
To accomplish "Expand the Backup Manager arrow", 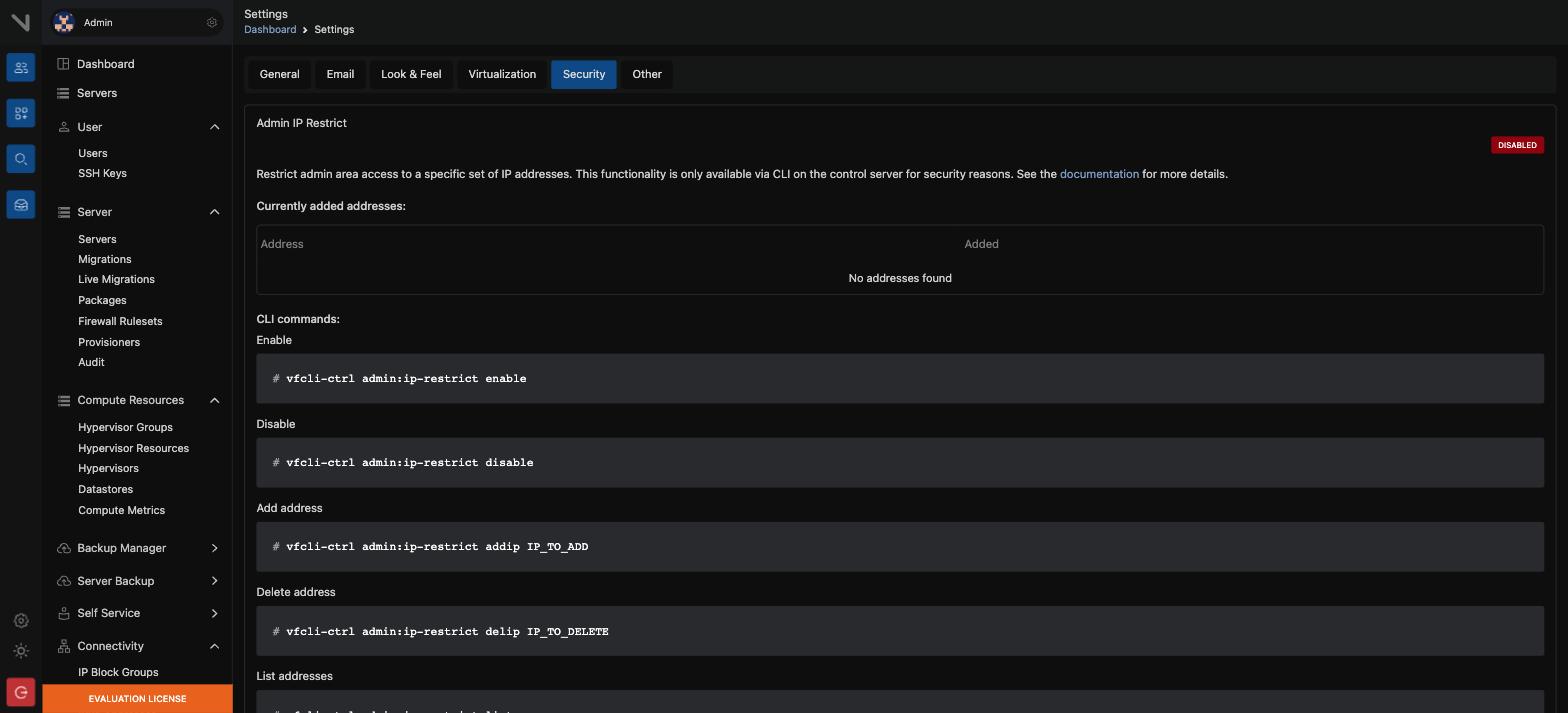I will (x=214, y=548).
